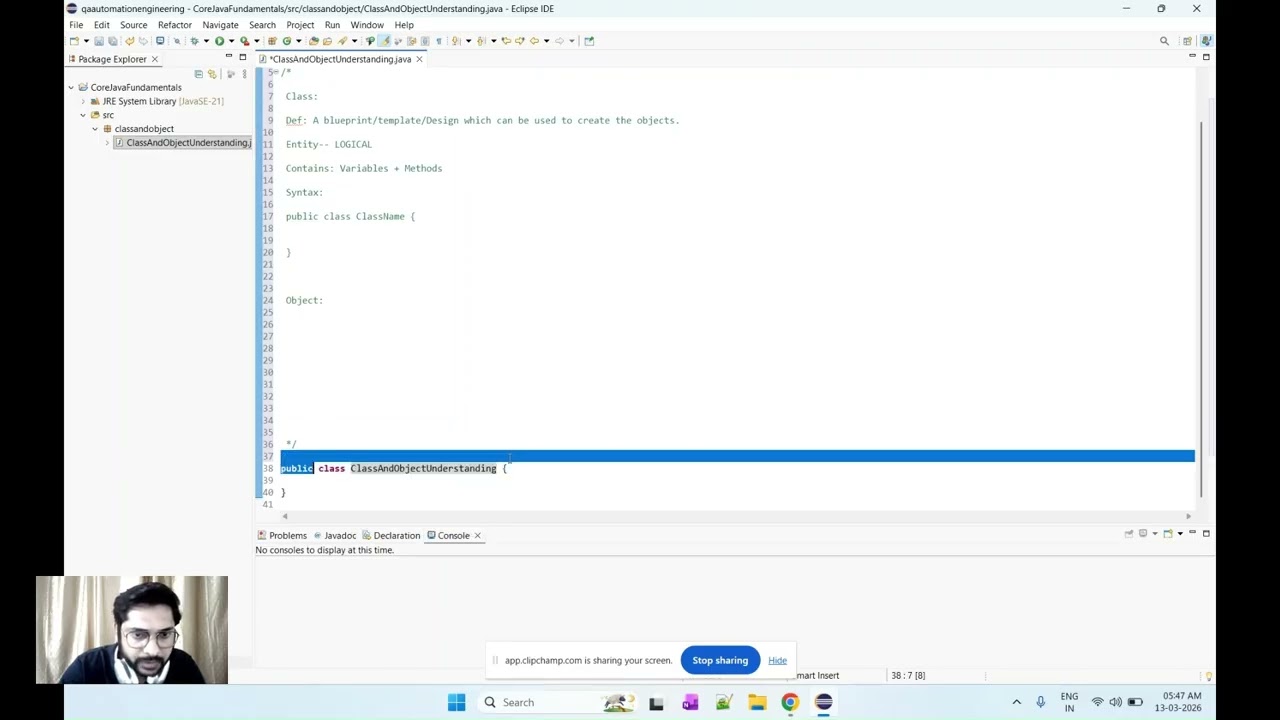1280x720 pixels.
Task: Click the Run Last Tool coverage icon
Action: [244, 41]
